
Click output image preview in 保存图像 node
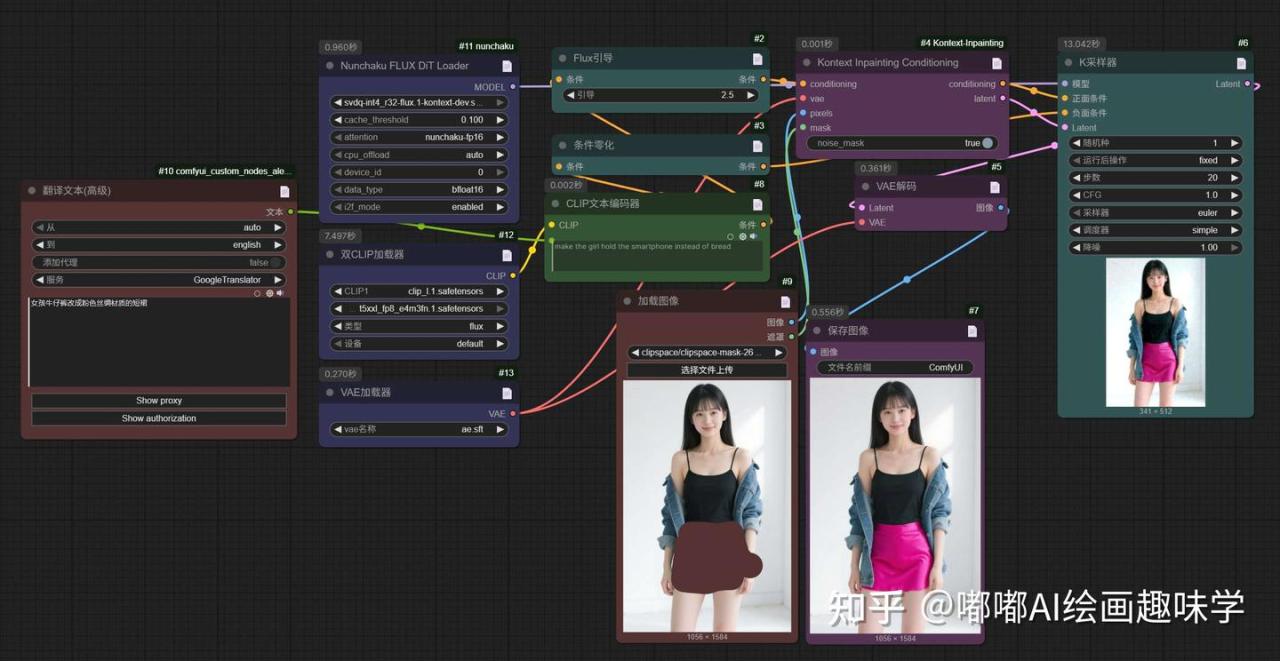(x=895, y=506)
